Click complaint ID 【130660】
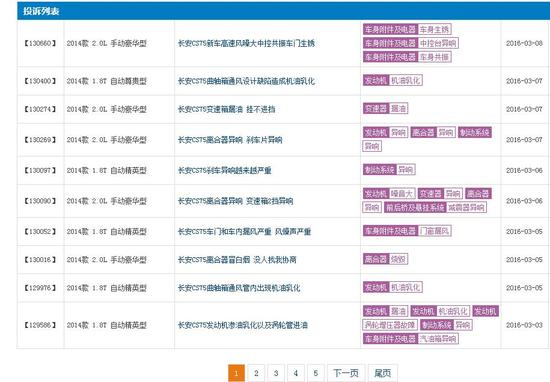The height and width of the screenshot is (382, 550). 40,43
